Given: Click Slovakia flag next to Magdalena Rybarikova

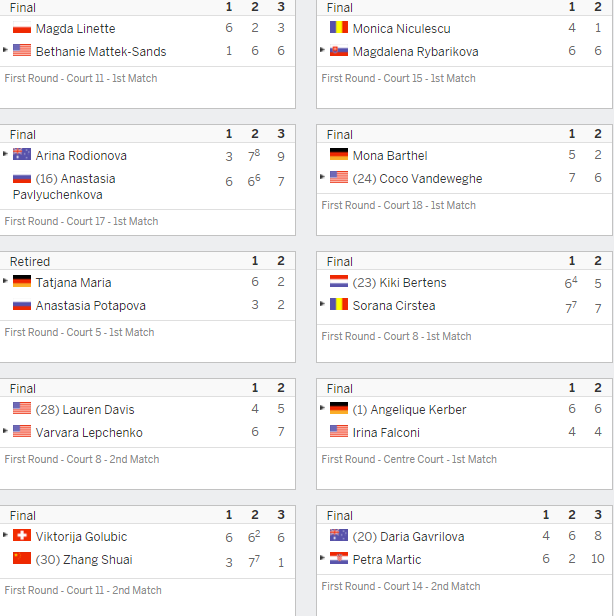Looking at the screenshot, I should [339, 51].
